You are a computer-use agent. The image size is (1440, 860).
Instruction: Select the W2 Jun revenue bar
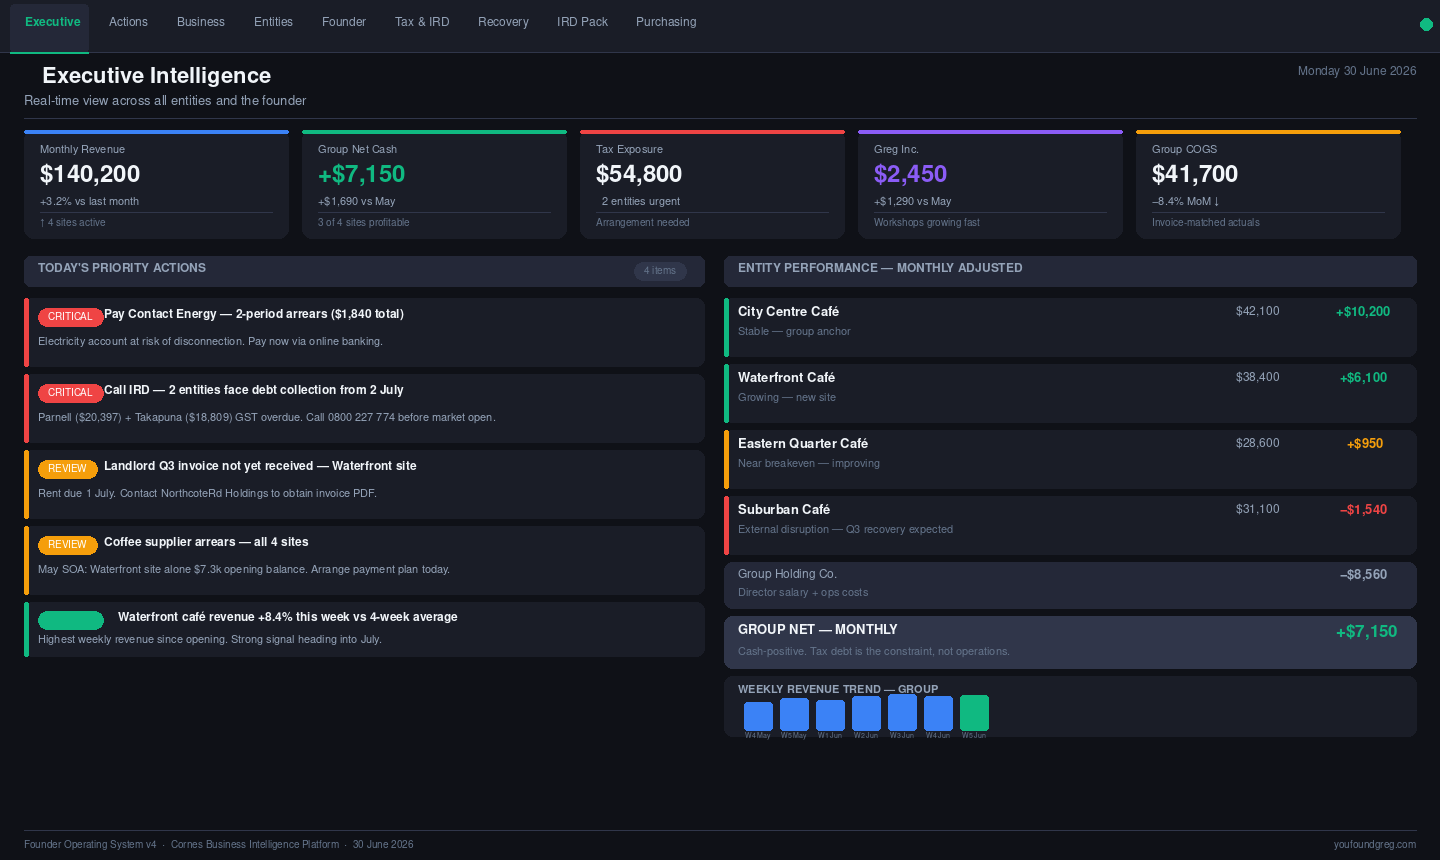pos(866,713)
